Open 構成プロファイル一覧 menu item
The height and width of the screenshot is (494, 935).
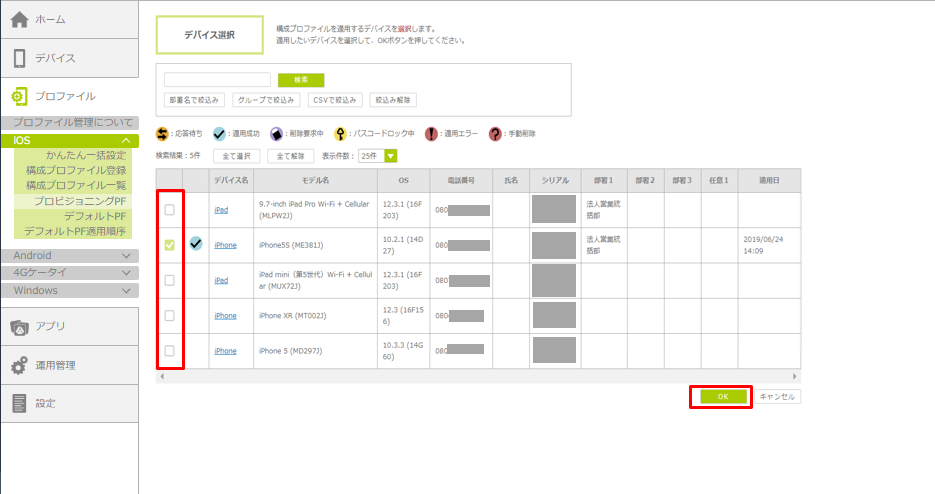(76, 185)
